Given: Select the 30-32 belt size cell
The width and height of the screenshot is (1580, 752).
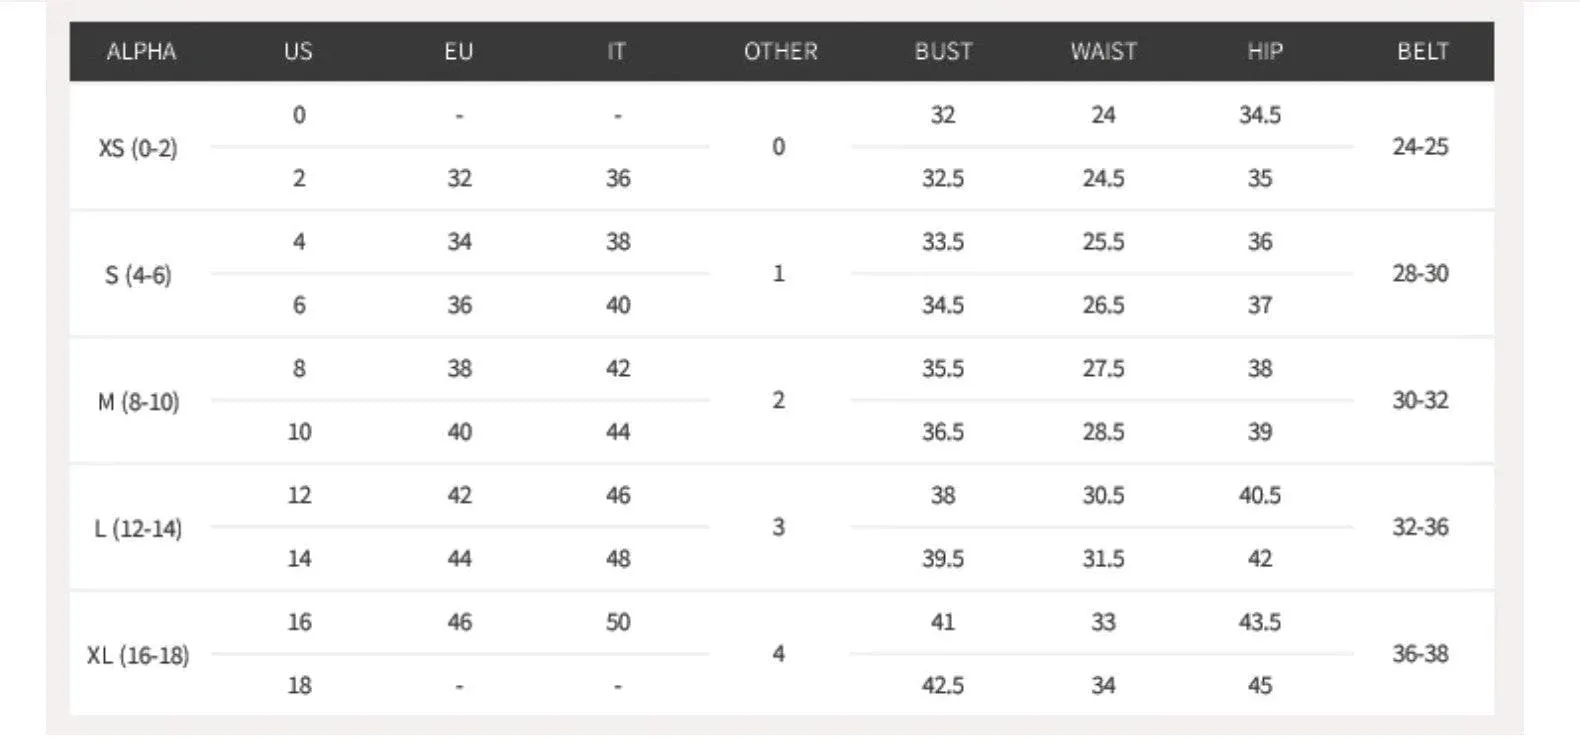Looking at the screenshot, I should 1420,401.
